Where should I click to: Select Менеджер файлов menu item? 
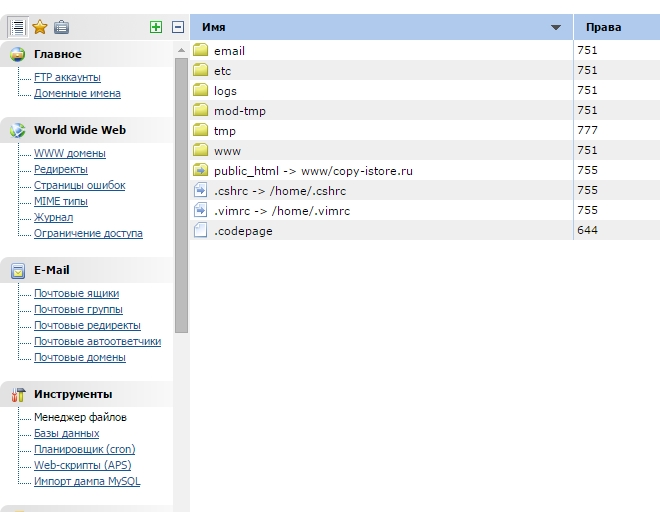point(80,417)
